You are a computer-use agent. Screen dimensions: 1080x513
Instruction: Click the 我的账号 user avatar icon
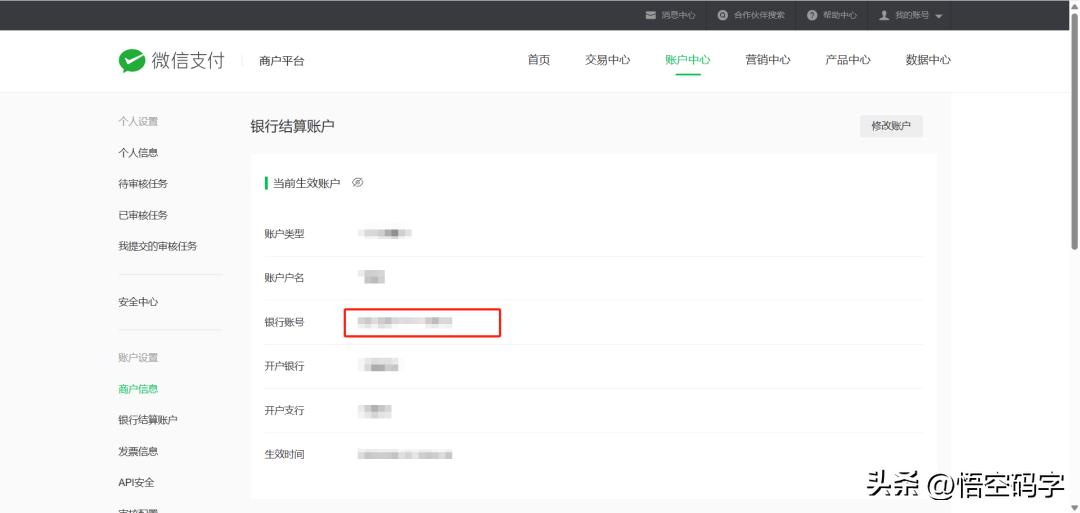[884, 15]
